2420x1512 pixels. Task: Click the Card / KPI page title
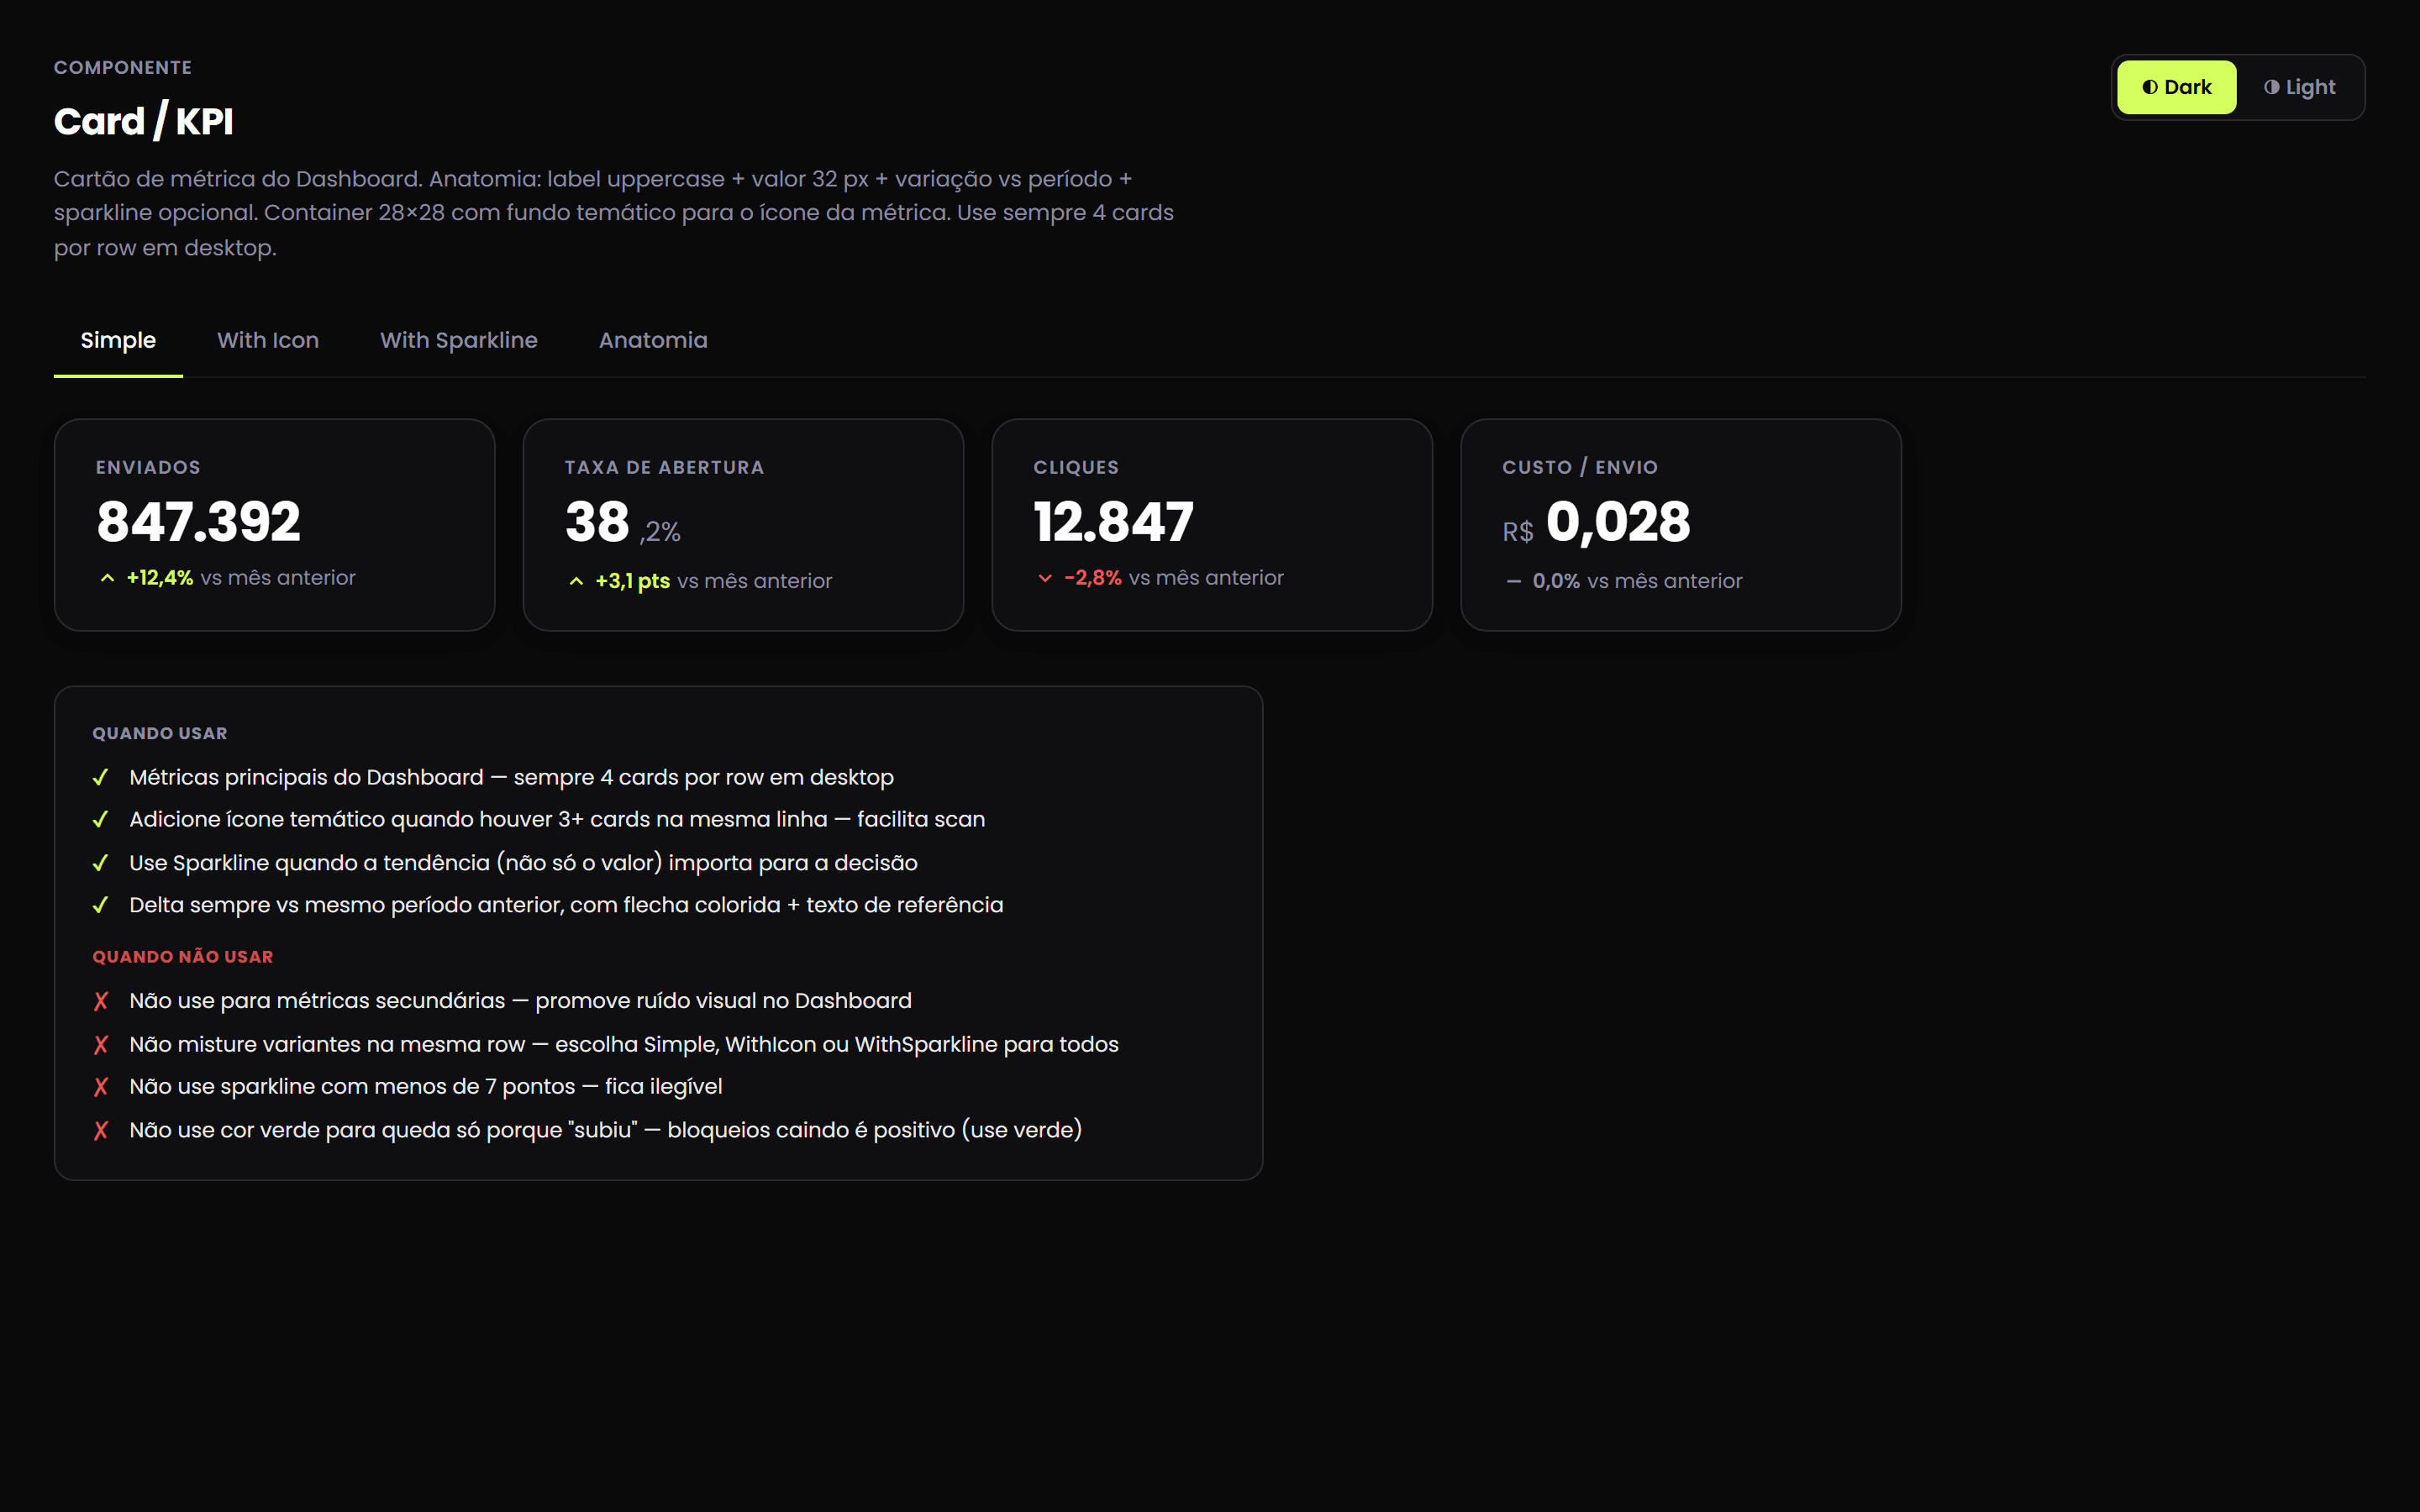coord(144,121)
